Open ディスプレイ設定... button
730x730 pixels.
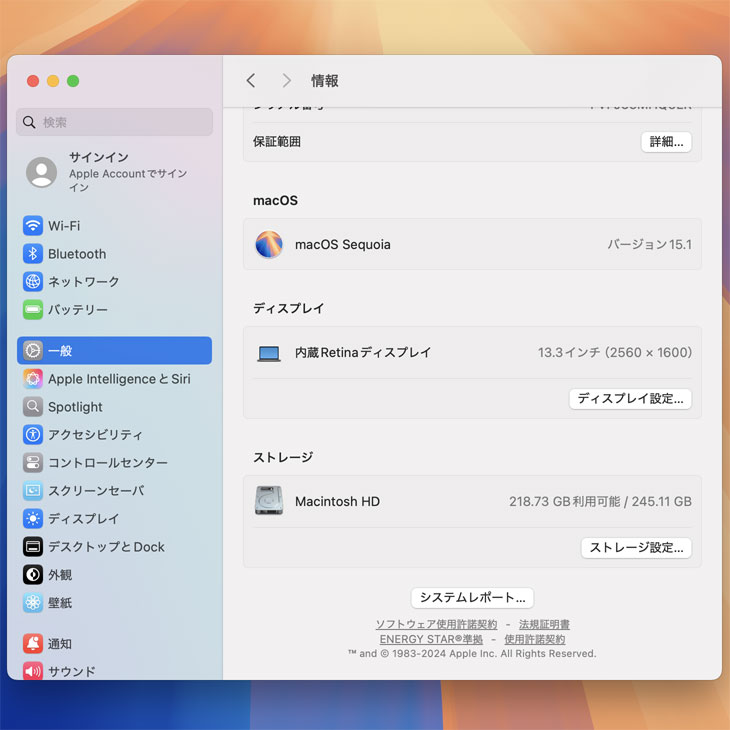630,399
